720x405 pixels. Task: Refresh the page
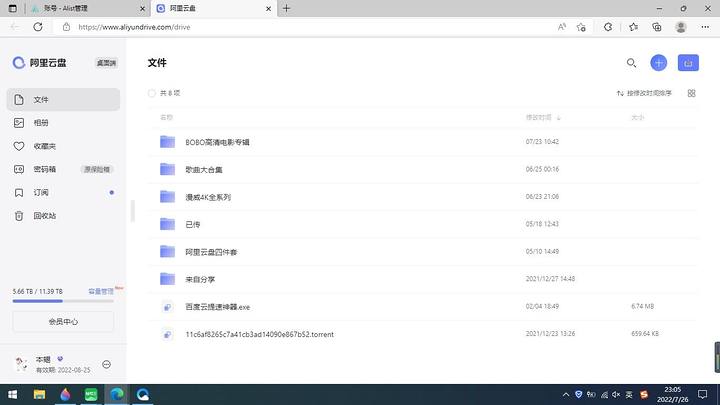pyautogui.click(x=38, y=27)
